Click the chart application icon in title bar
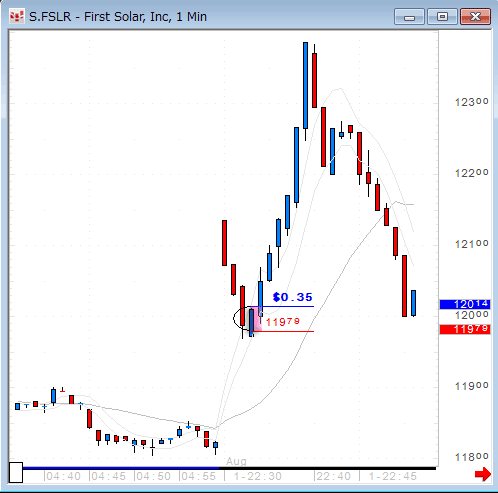 17,16
